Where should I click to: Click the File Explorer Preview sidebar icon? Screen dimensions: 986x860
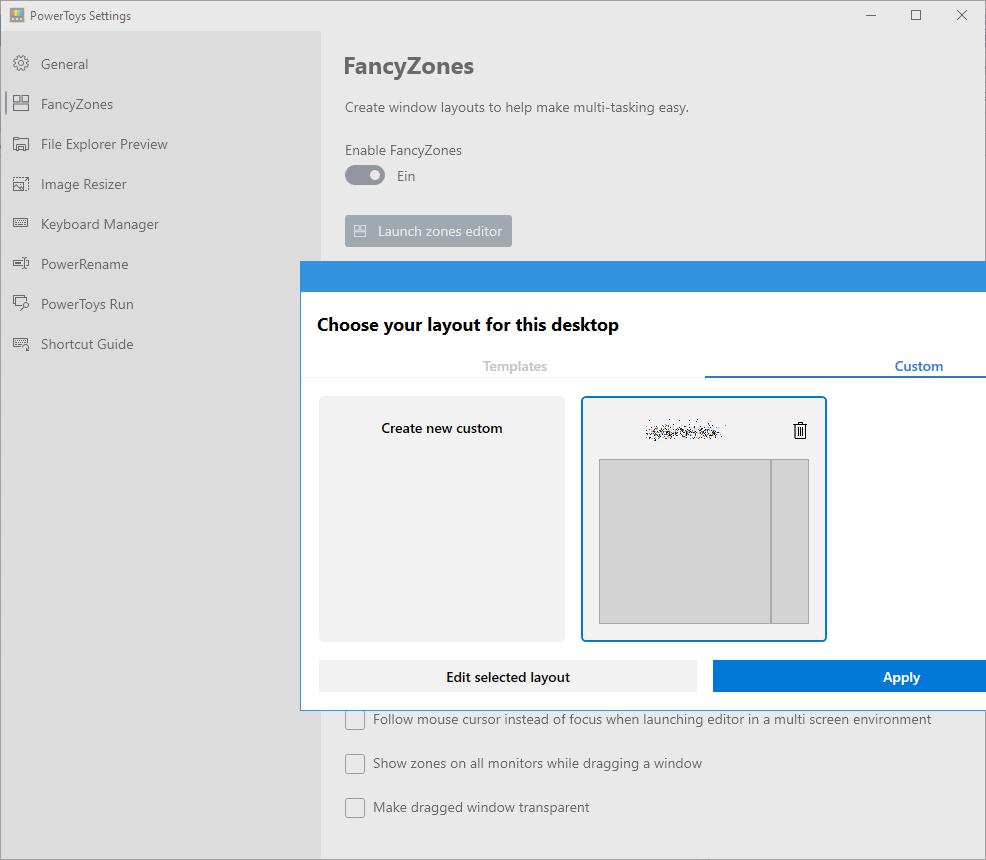pyautogui.click(x=21, y=144)
